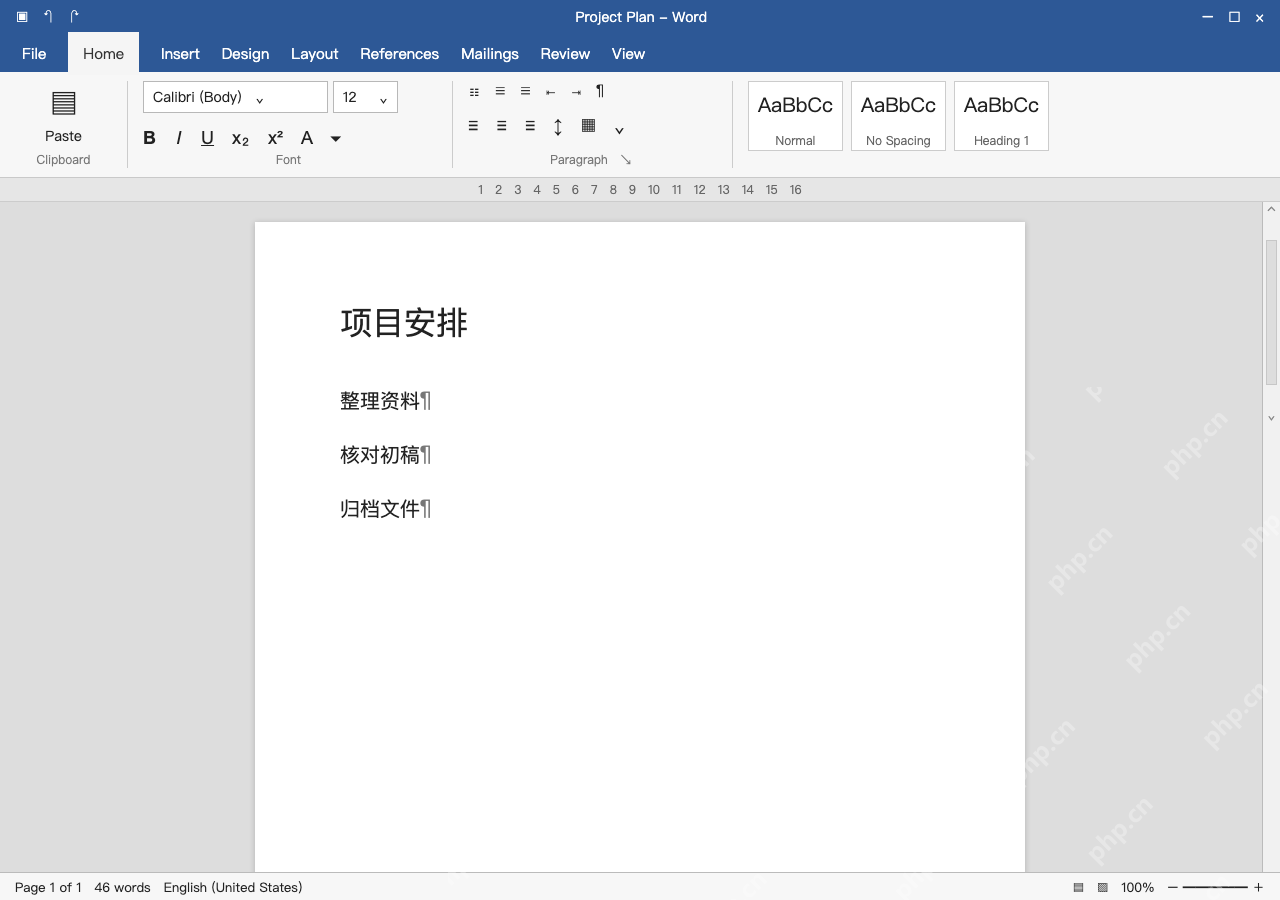Switch to the Review tab
The width and height of the screenshot is (1280, 900).
pyautogui.click(x=565, y=54)
